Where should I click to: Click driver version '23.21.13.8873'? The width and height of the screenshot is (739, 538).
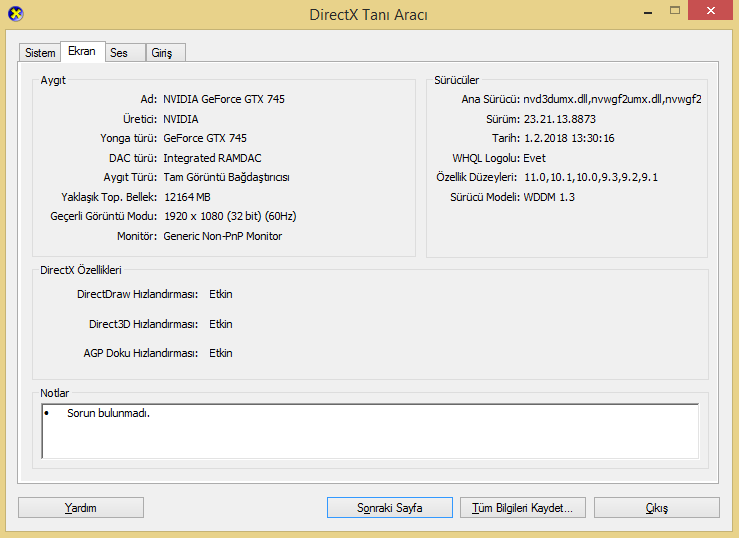click(x=560, y=119)
